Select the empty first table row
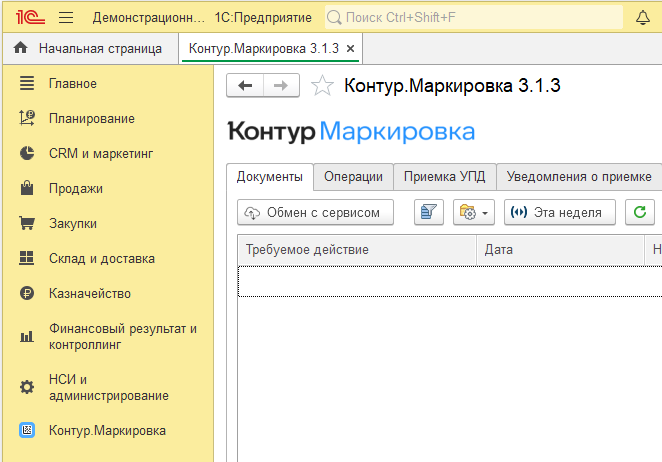 pyautogui.click(x=450, y=281)
